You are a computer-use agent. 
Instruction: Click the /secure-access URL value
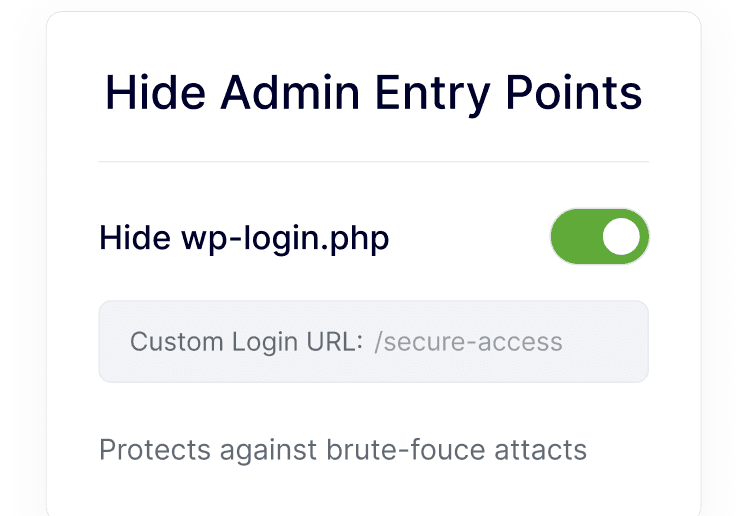click(468, 342)
